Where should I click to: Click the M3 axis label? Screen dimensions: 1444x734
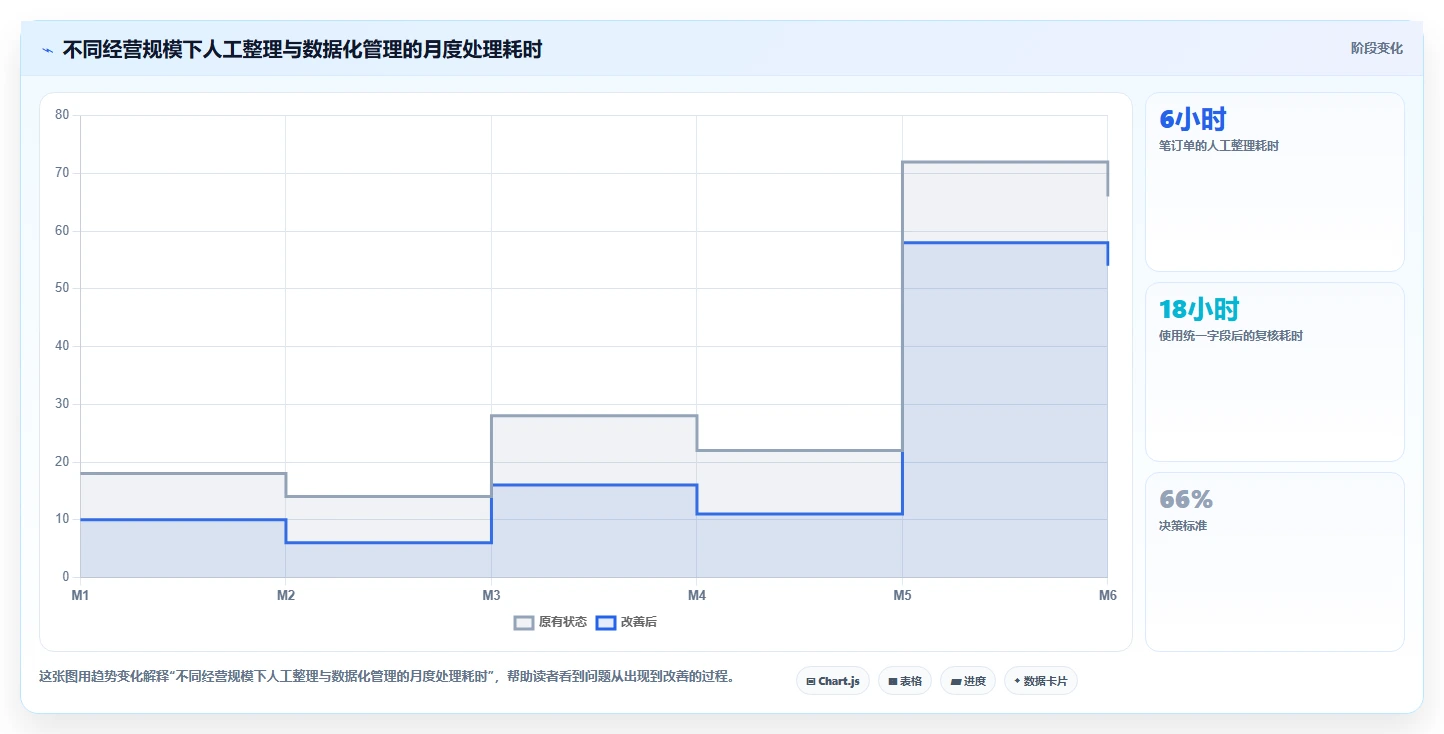pyautogui.click(x=491, y=595)
